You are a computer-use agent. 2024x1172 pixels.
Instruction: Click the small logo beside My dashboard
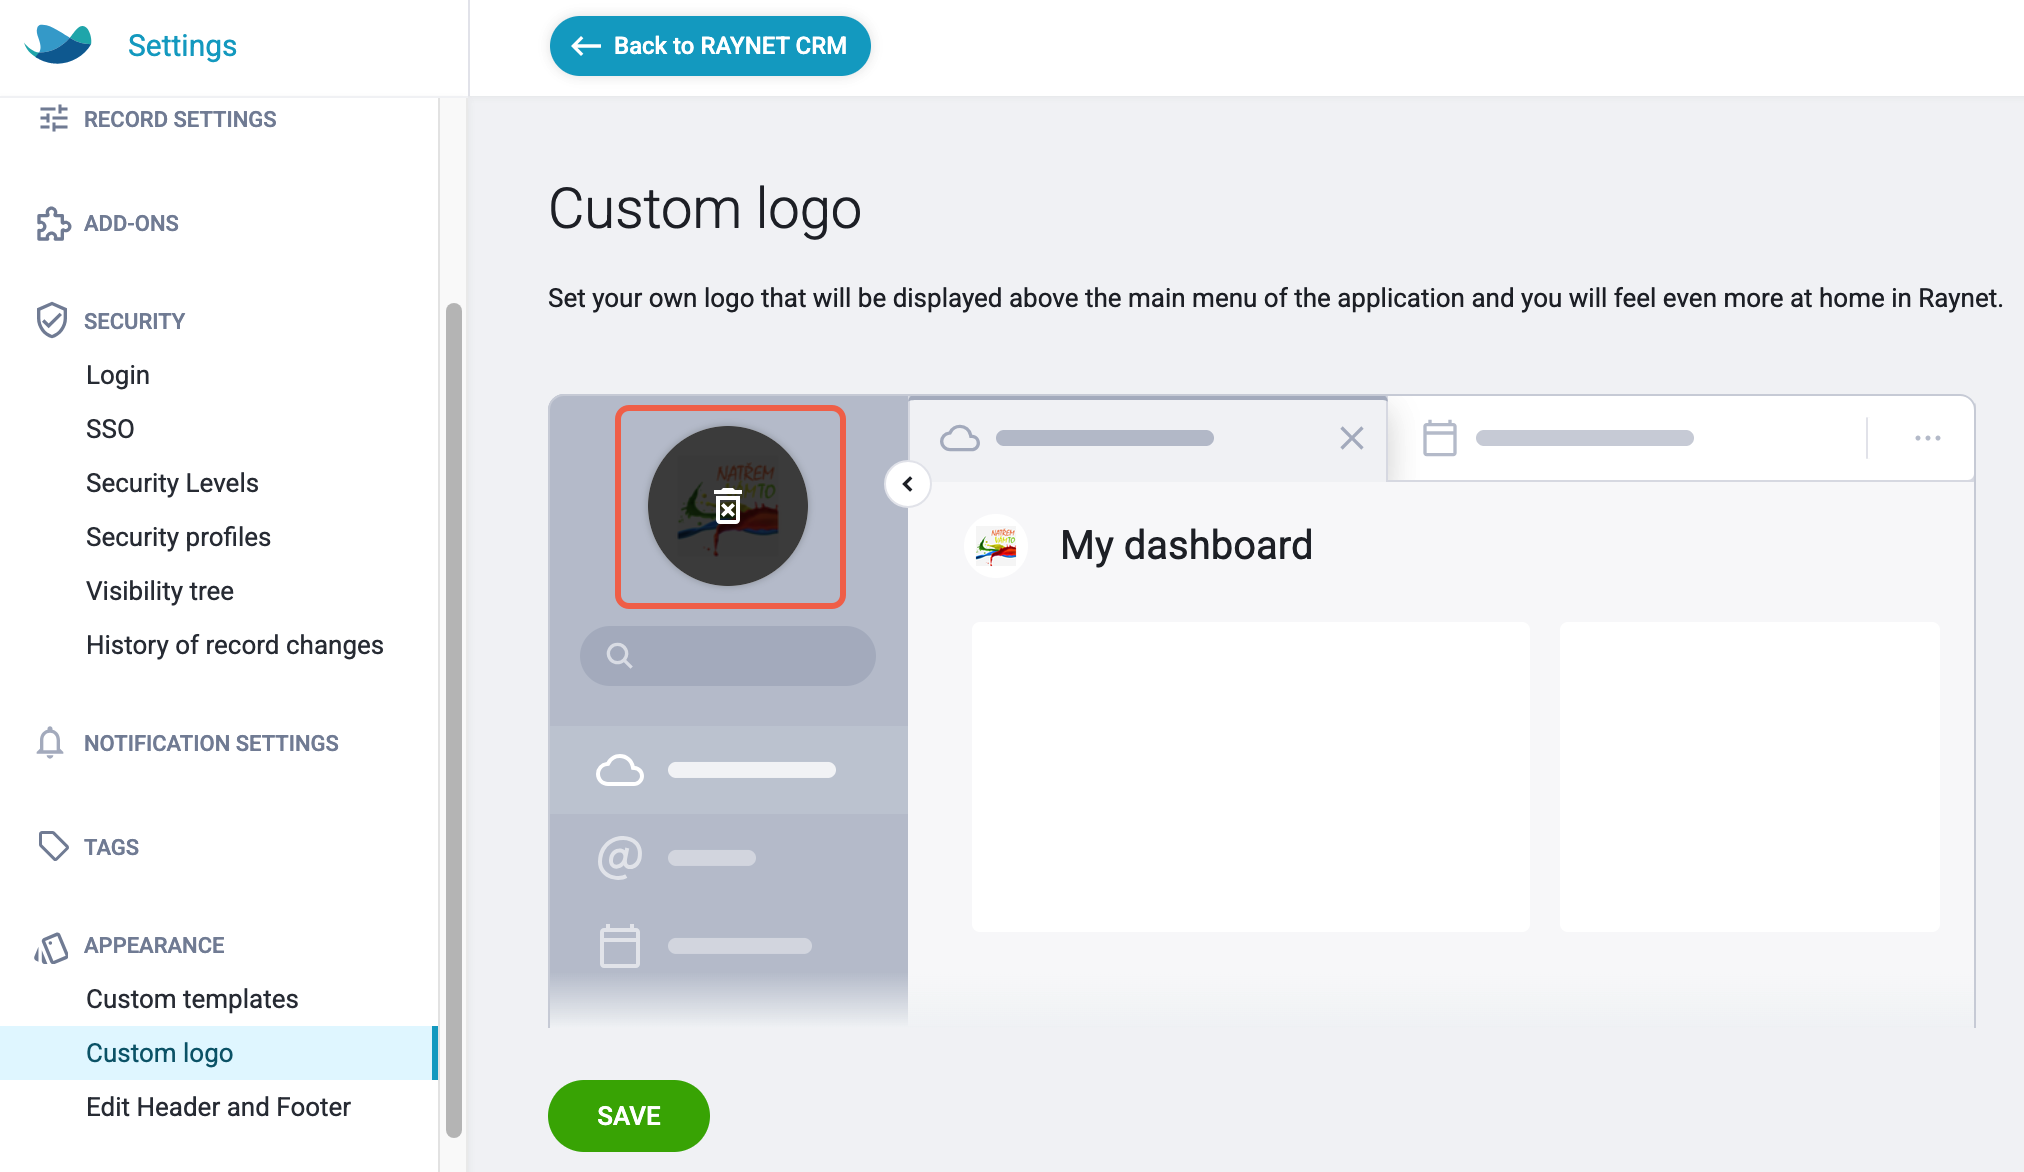click(996, 545)
